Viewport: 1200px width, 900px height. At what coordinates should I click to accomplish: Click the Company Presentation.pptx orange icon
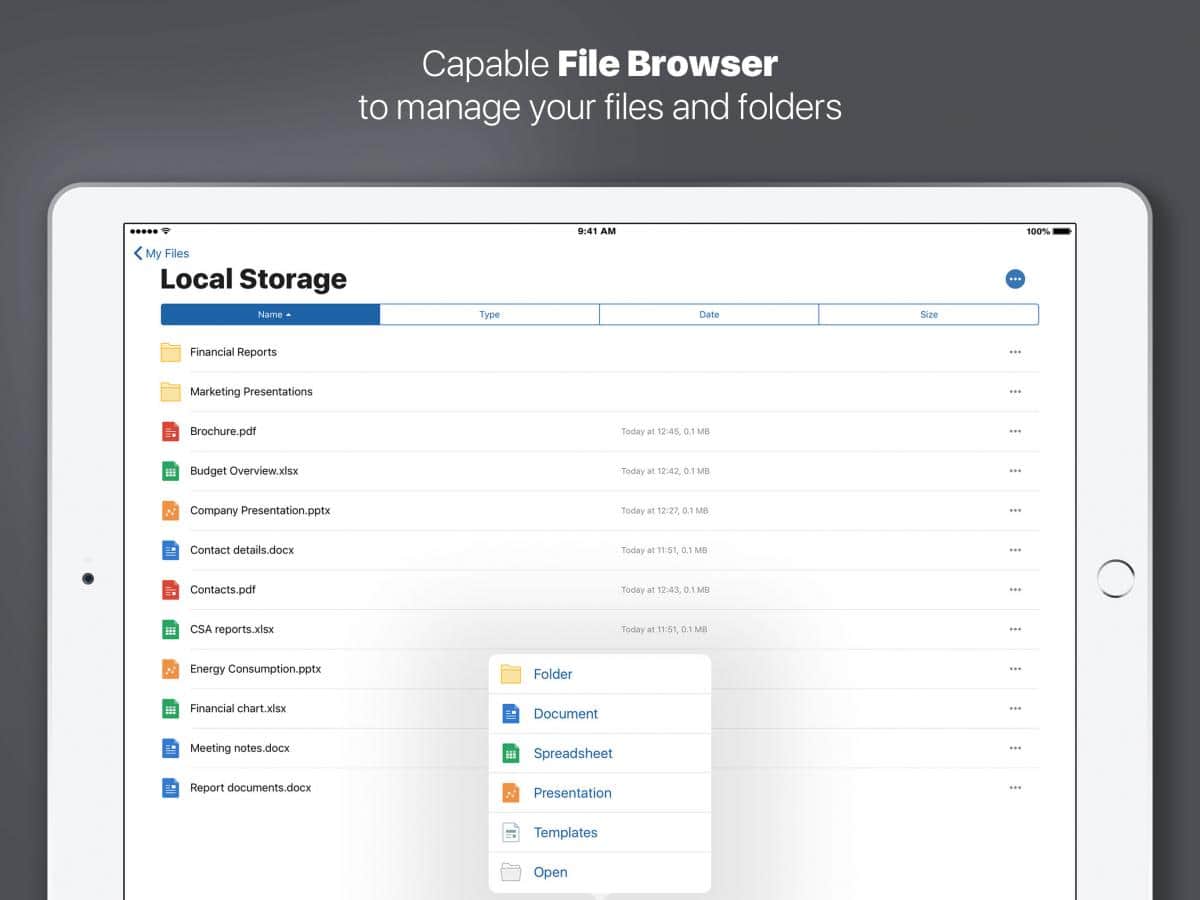[x=171, y=510]
